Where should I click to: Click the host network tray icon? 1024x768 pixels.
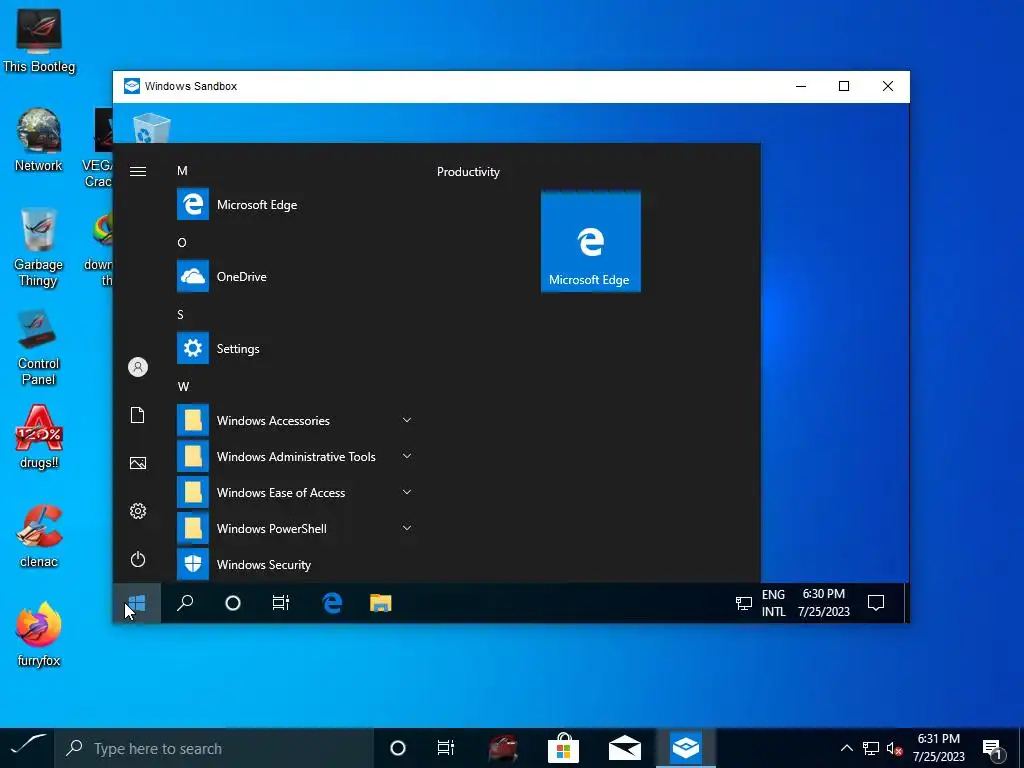coord(871,748)
